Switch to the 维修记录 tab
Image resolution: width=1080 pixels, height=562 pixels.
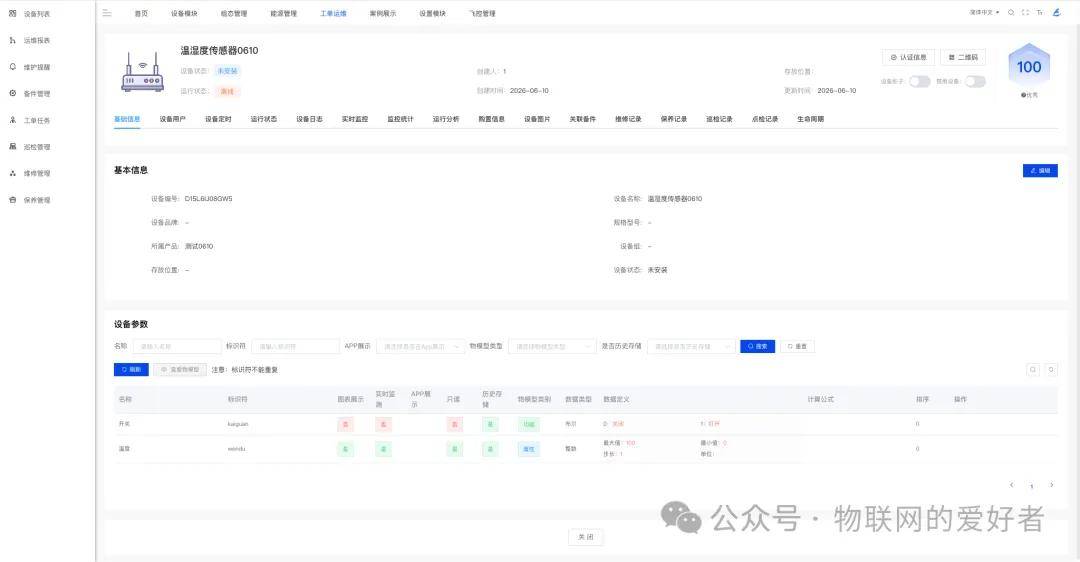628,119
